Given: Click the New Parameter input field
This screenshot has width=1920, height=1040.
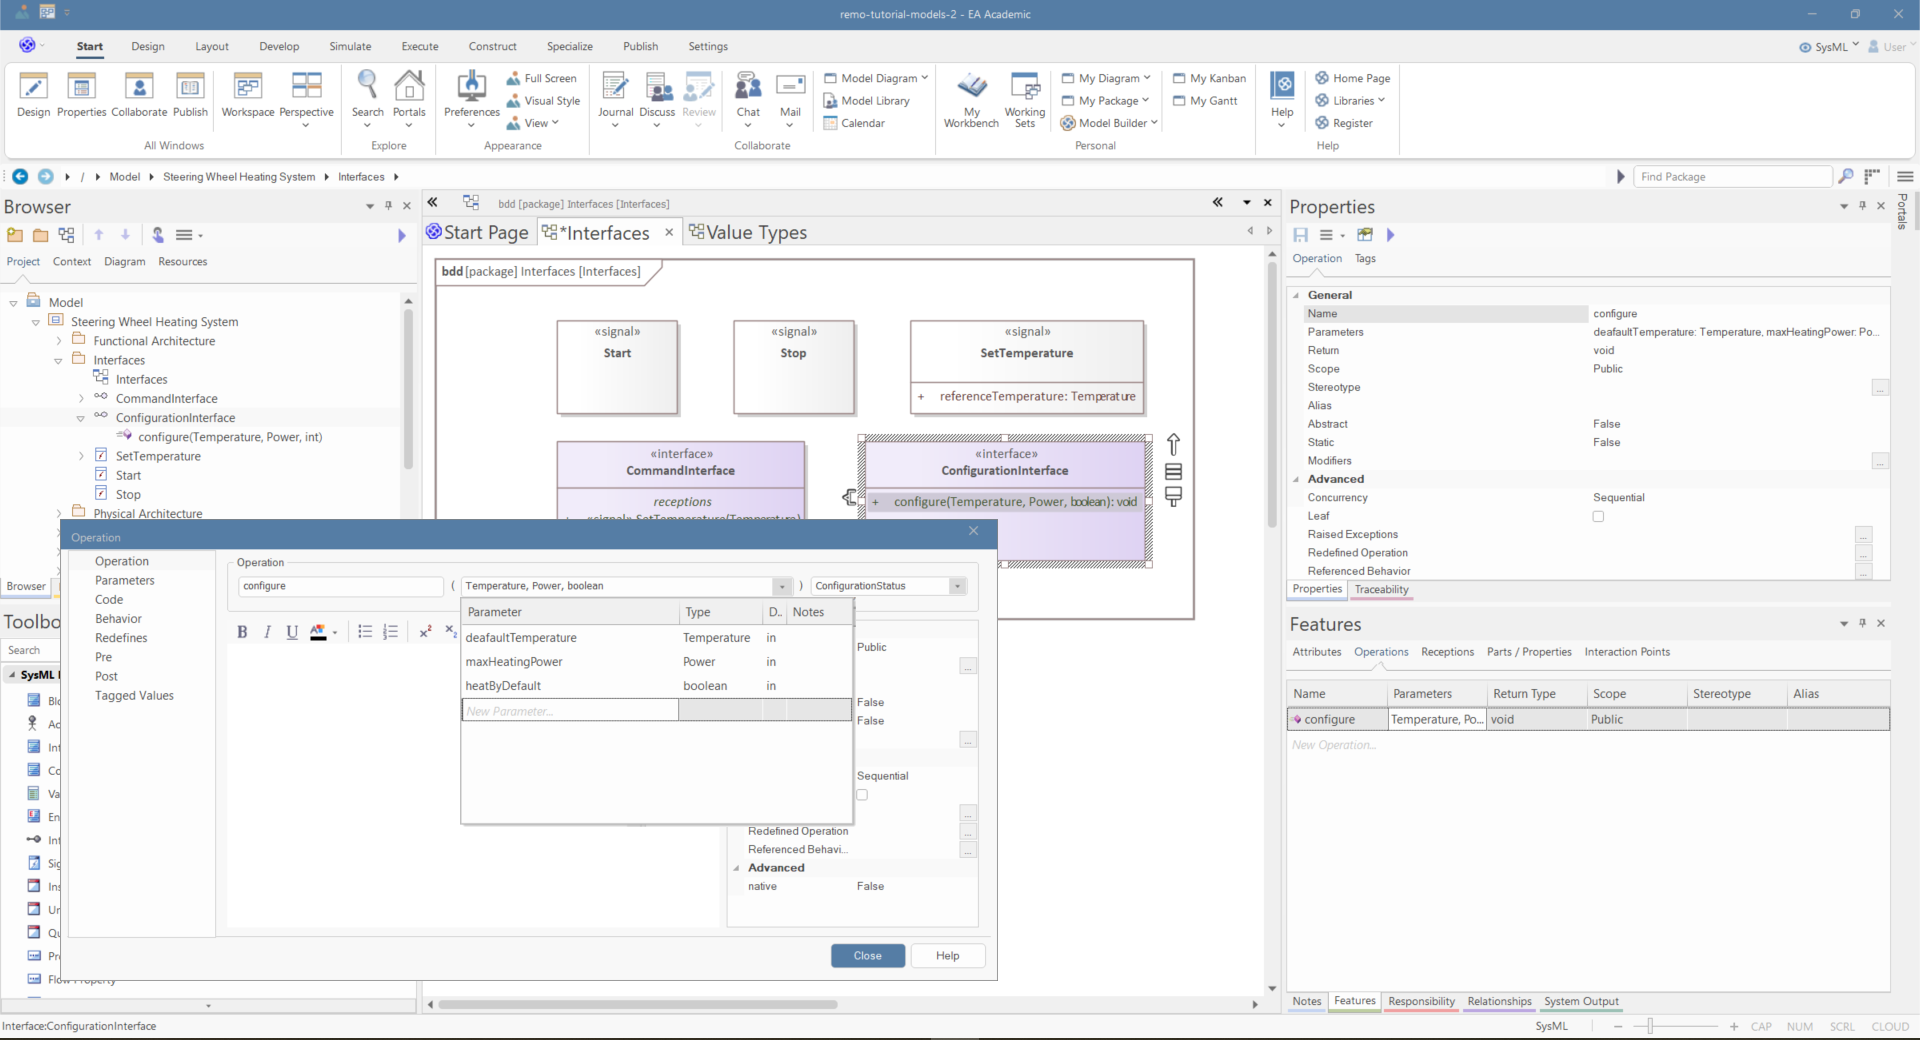Looking at the screenshot, I should (x=569, y=711).
